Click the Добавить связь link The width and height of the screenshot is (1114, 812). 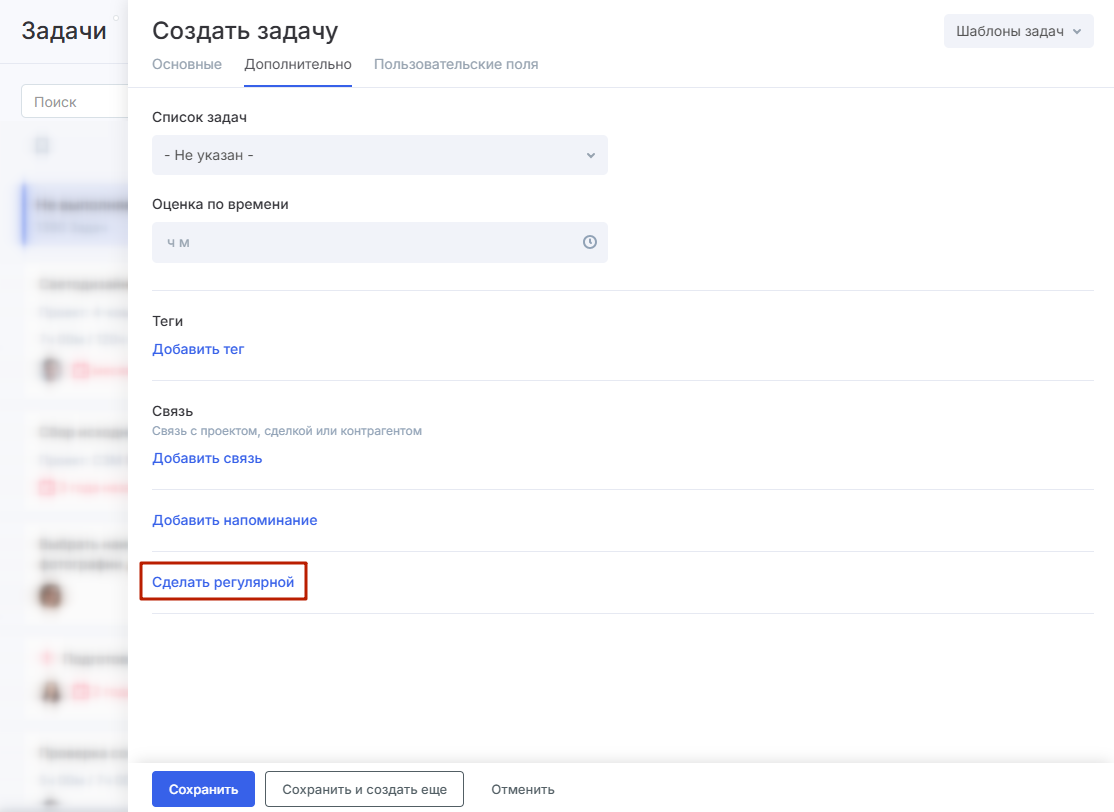tap(207, 459)
